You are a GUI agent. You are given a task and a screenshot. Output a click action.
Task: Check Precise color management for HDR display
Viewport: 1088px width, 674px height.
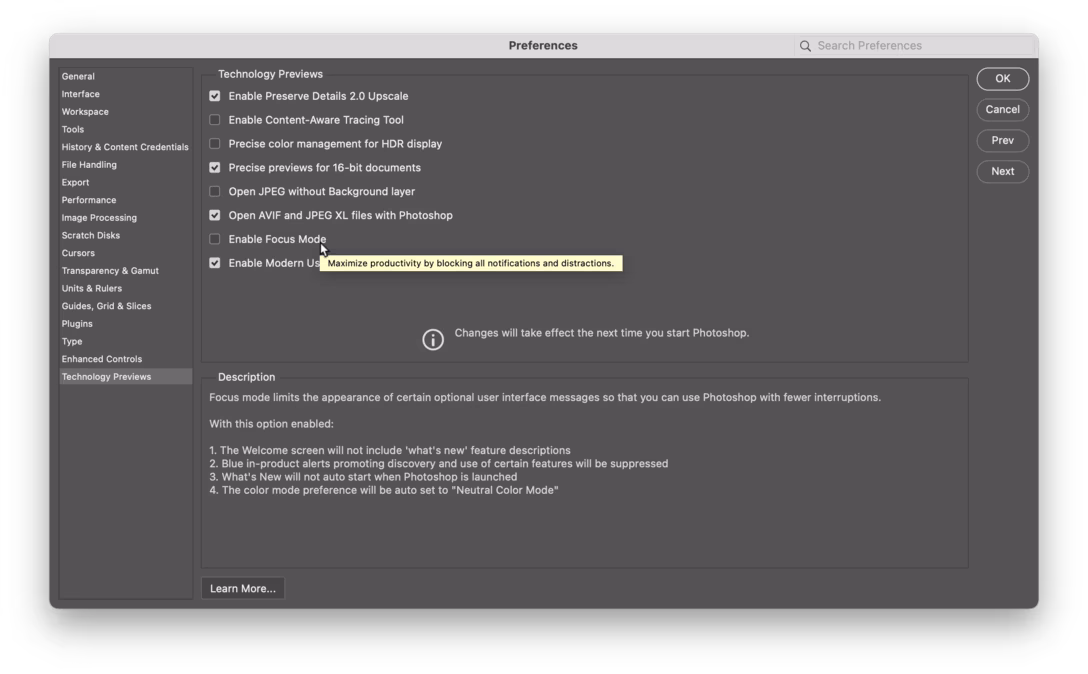(x=215, y=144)
